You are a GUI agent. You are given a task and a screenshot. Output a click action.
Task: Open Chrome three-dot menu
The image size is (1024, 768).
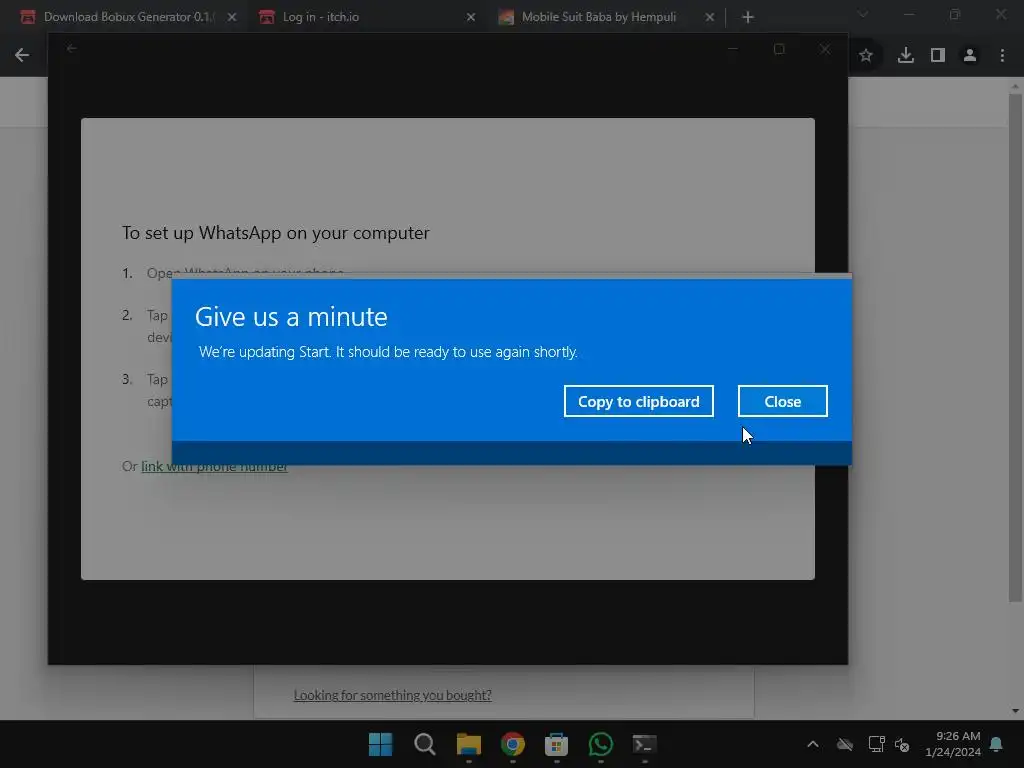click(x=1002, y=56)
